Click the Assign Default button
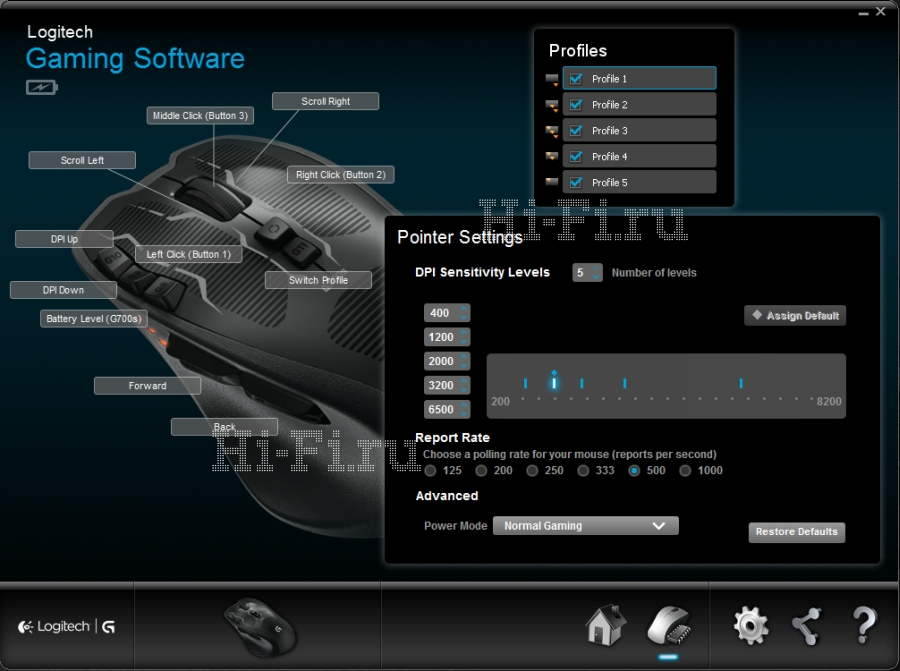 (x=795, y=316)
